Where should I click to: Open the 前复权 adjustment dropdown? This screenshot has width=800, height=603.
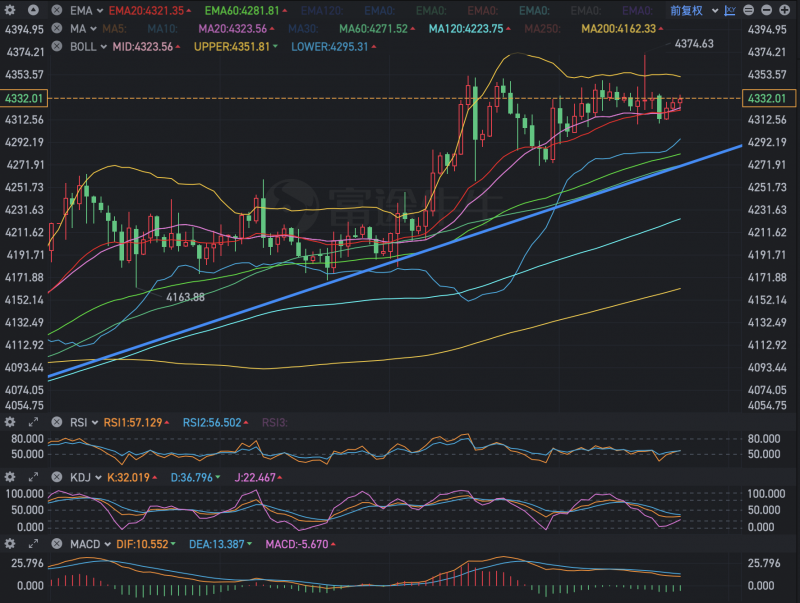(692, 9)
